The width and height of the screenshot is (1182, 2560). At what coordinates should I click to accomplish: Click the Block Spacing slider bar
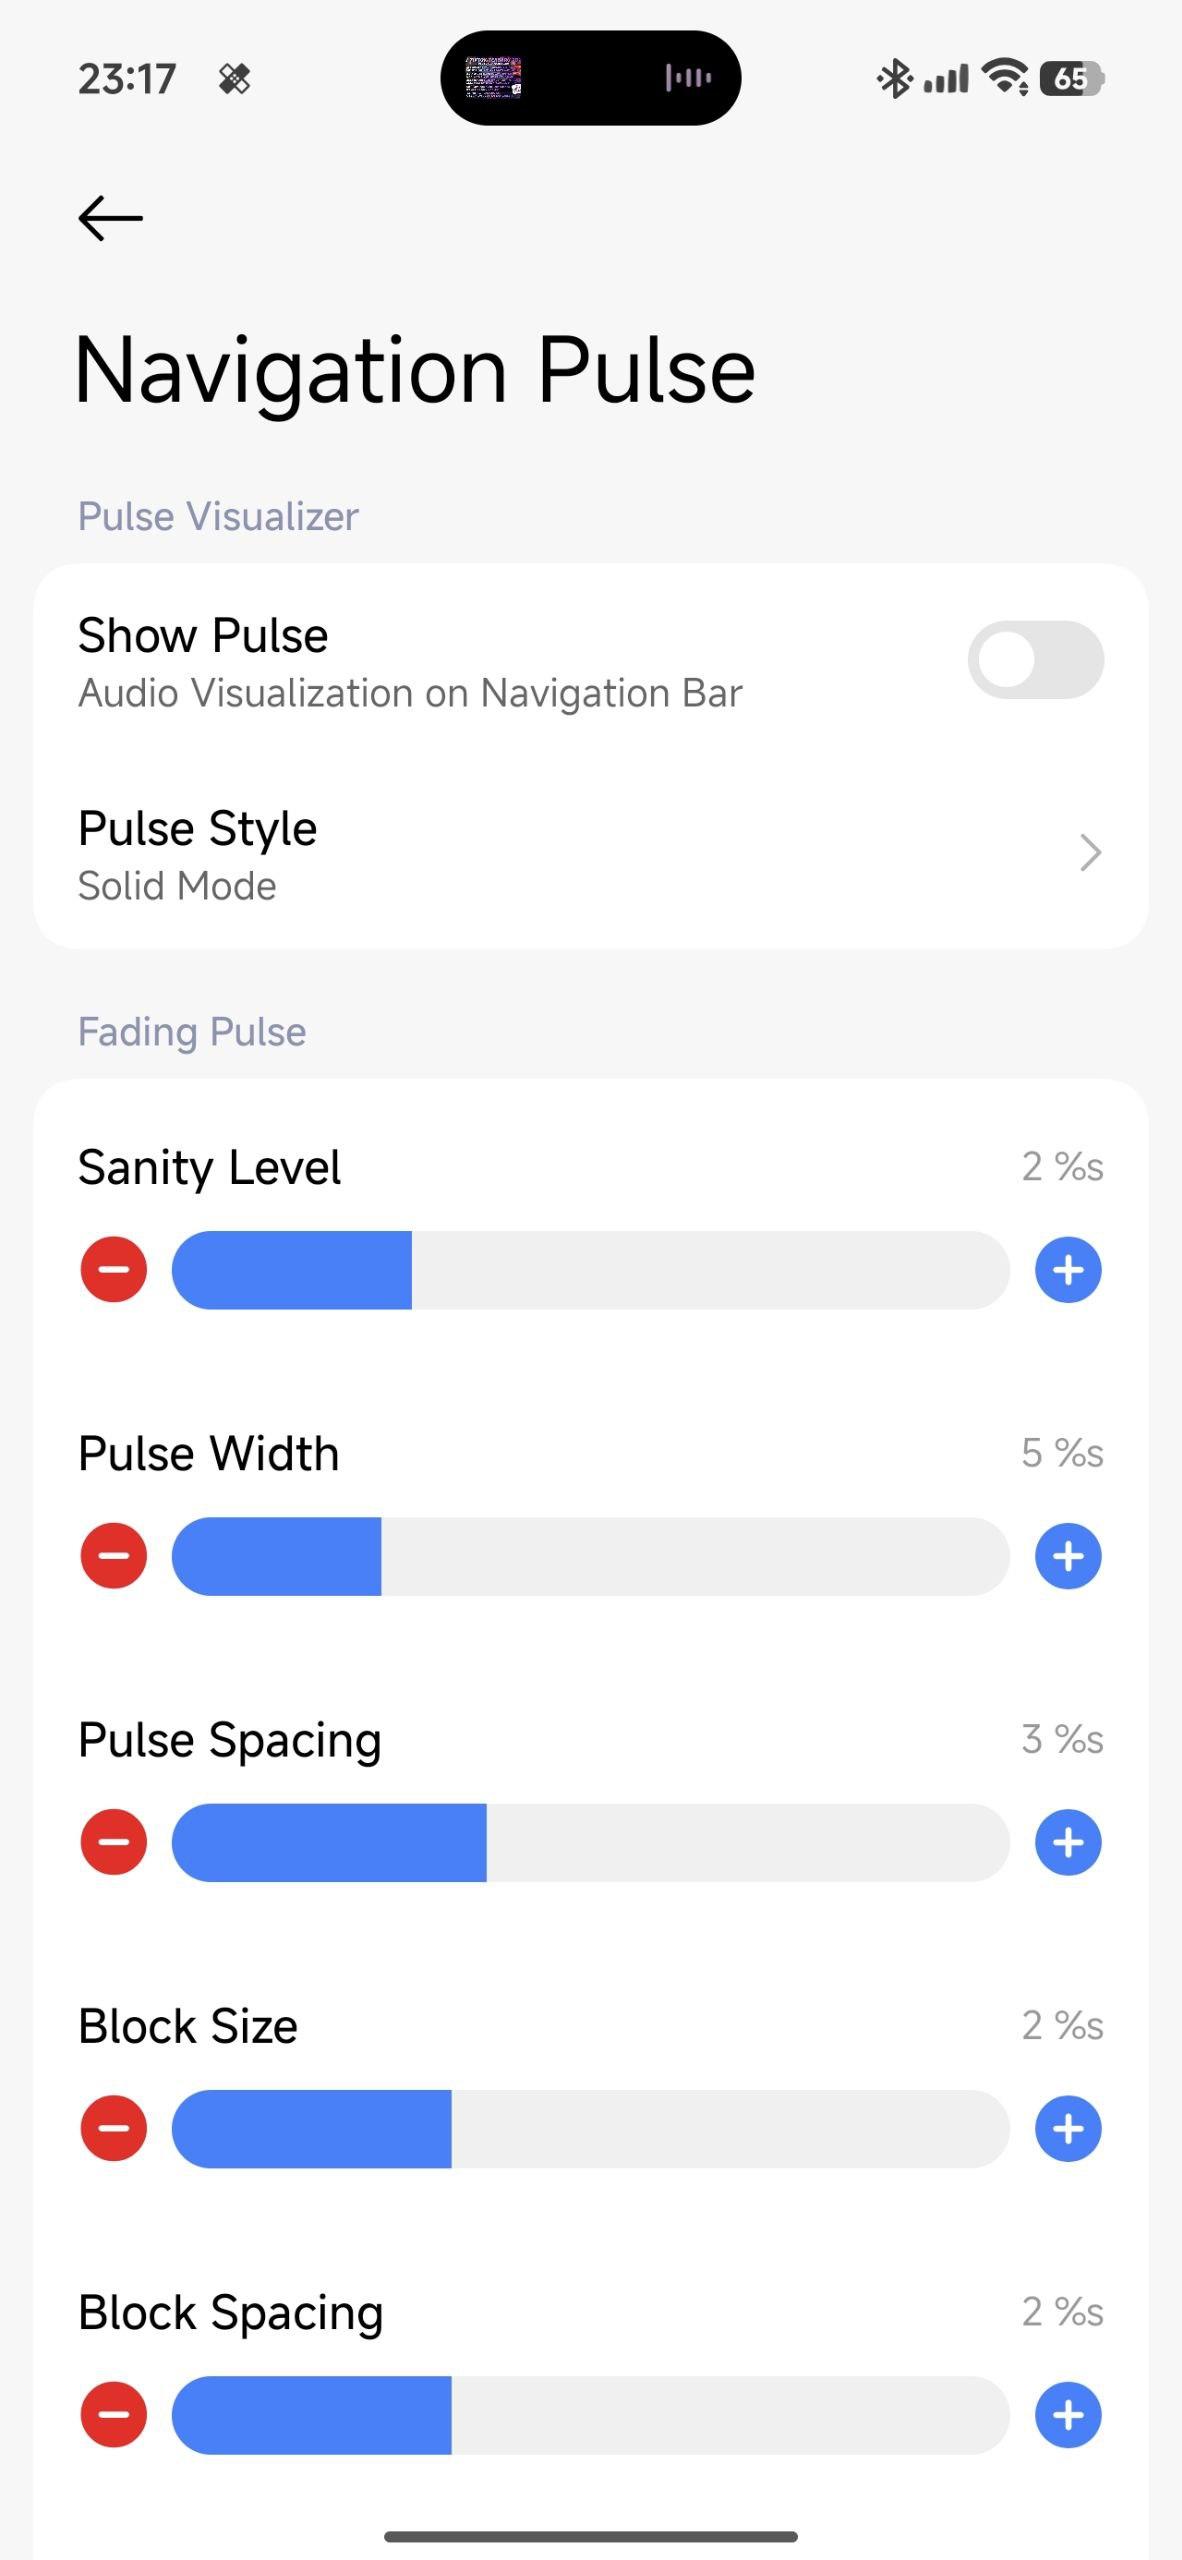click(590, 2415)
